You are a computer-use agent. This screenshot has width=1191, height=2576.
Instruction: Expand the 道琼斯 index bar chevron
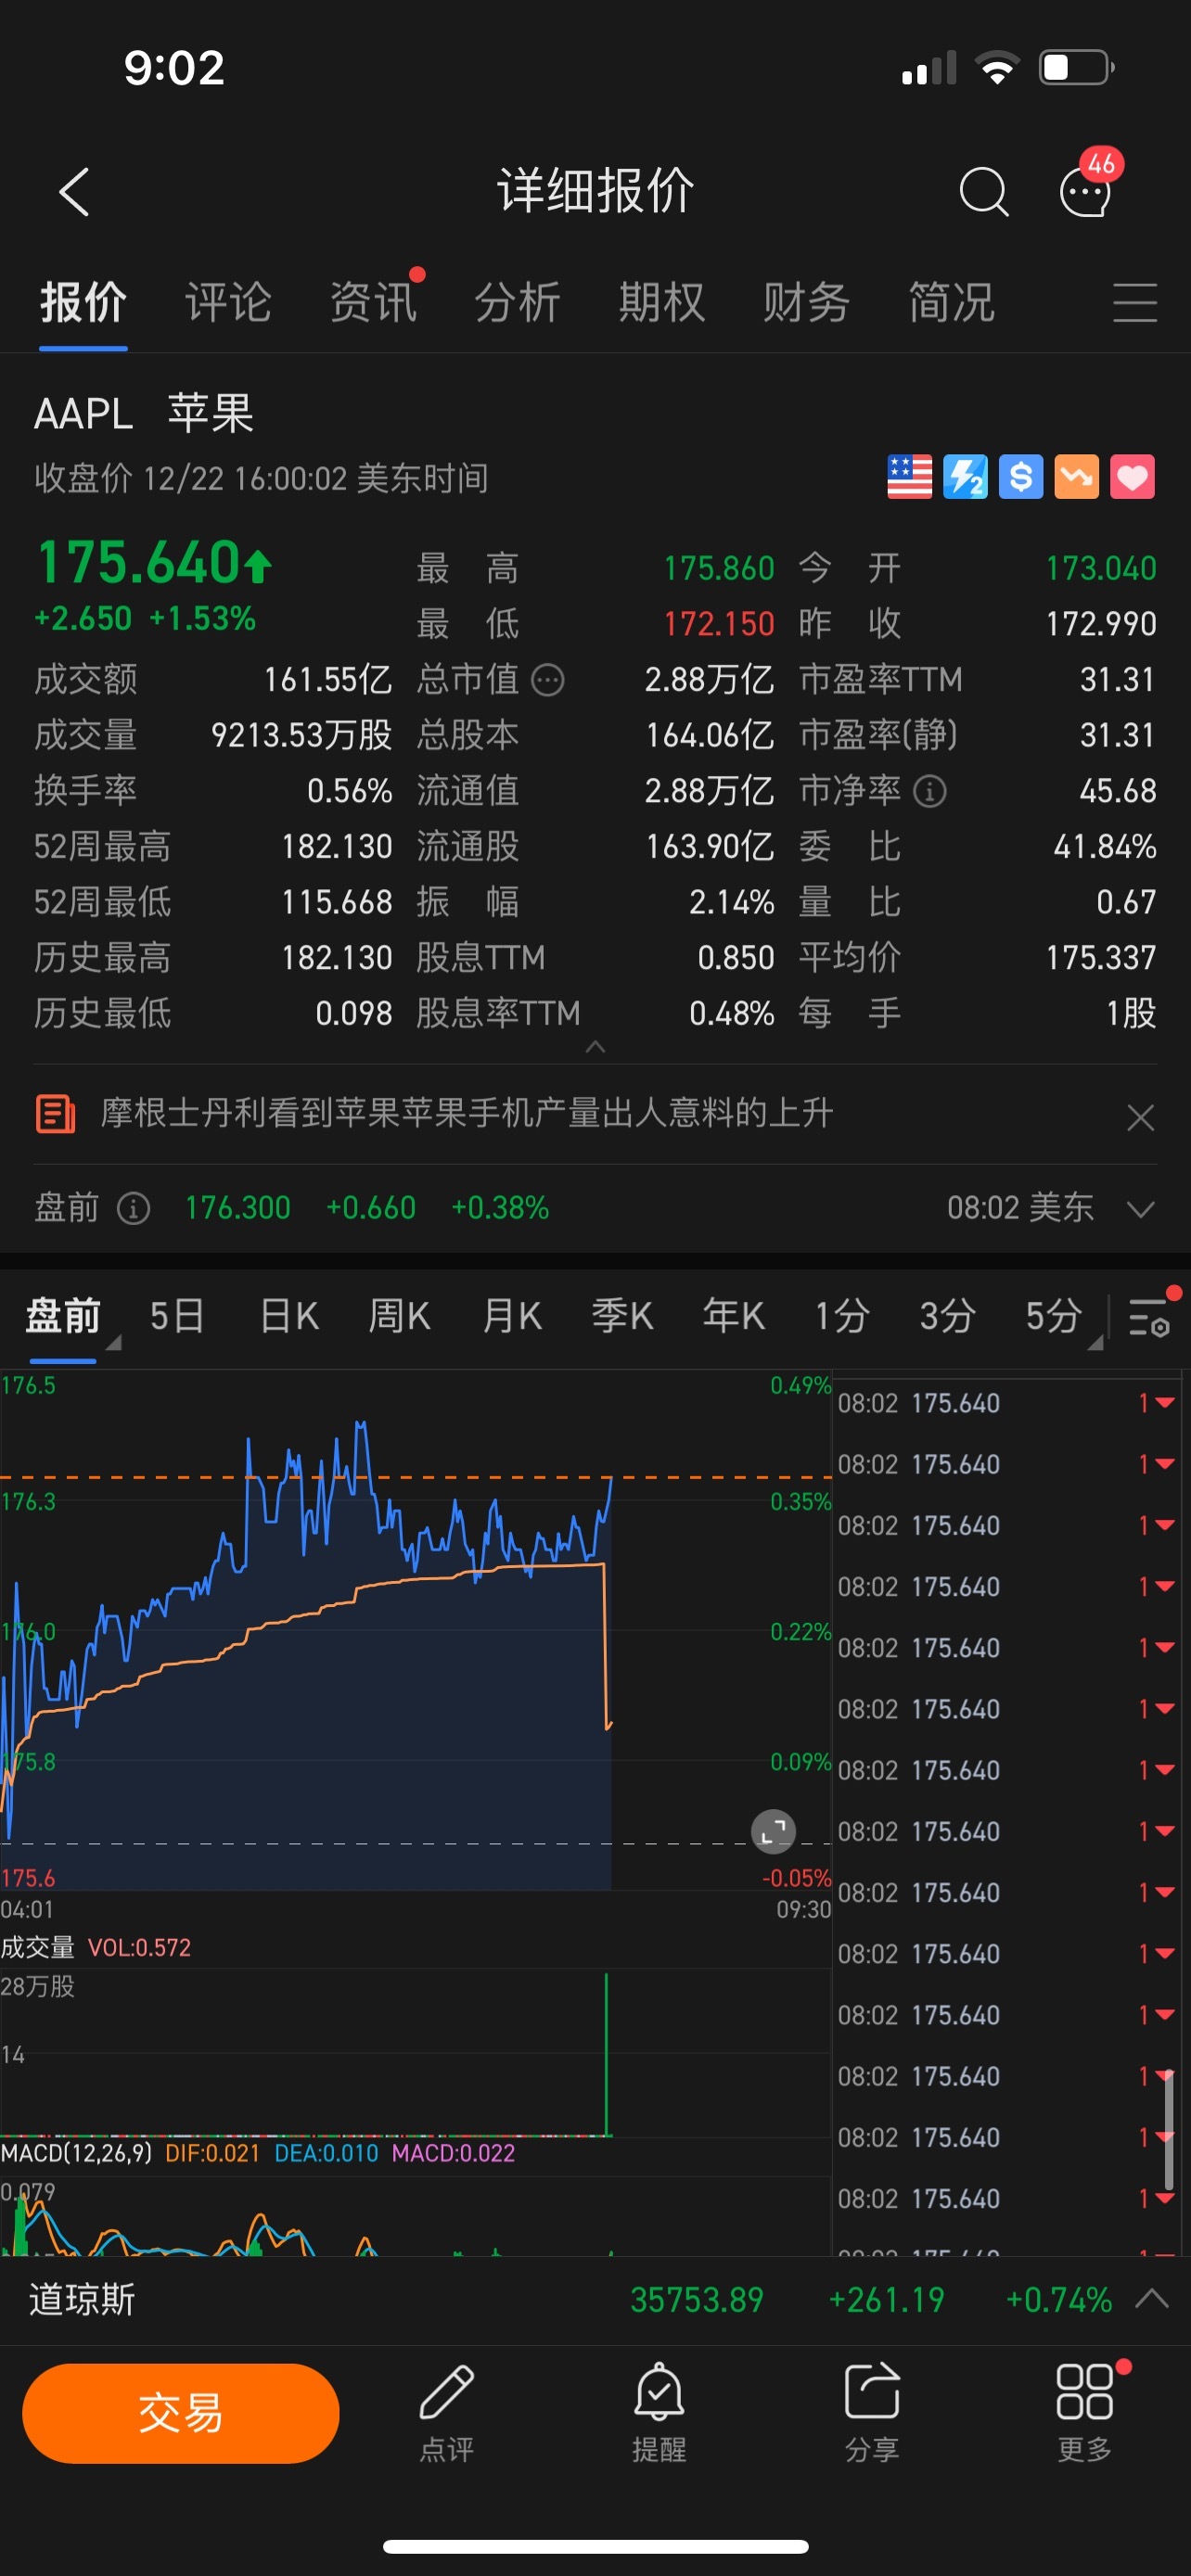1152,2298
